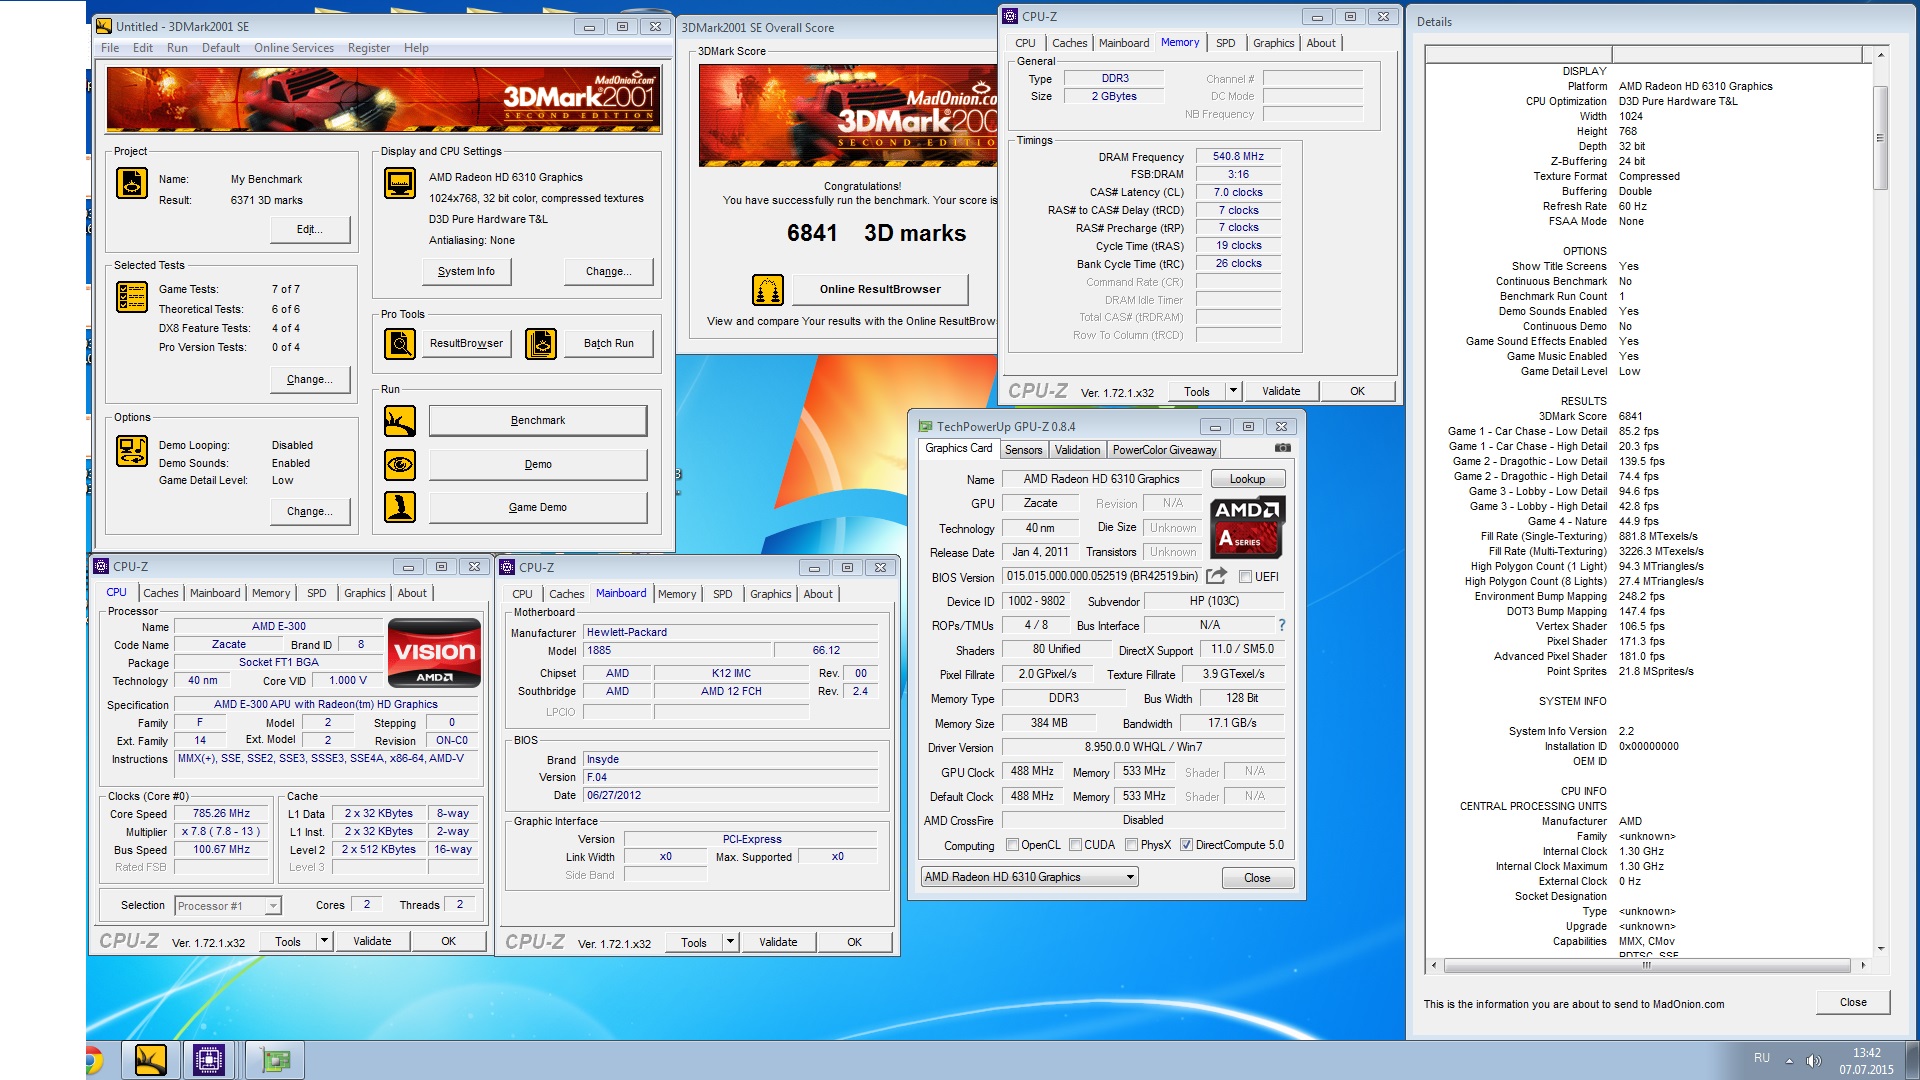Click the Batch Run icon in Pro Tools

541,343
